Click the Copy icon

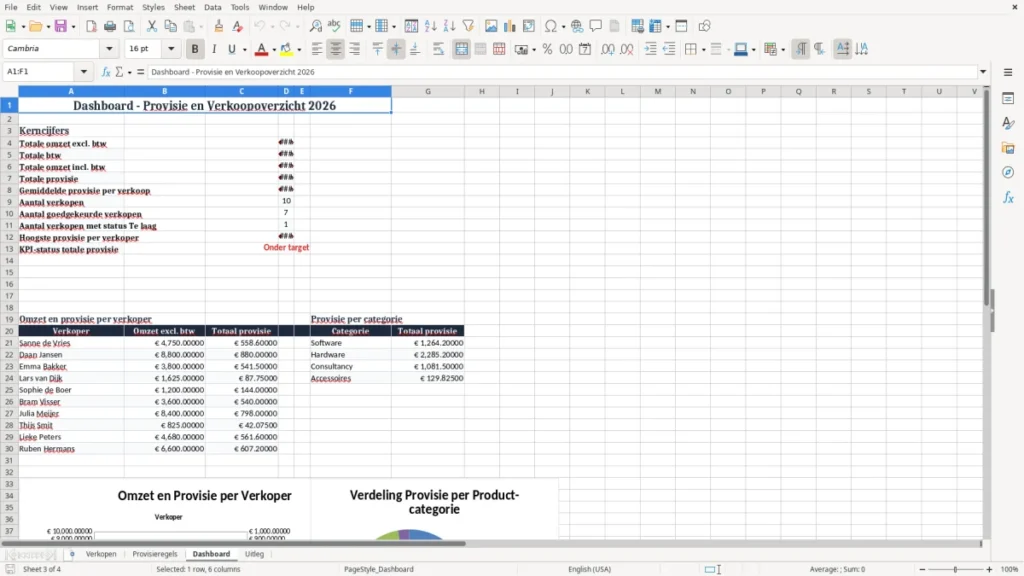[x=170, y=26]
